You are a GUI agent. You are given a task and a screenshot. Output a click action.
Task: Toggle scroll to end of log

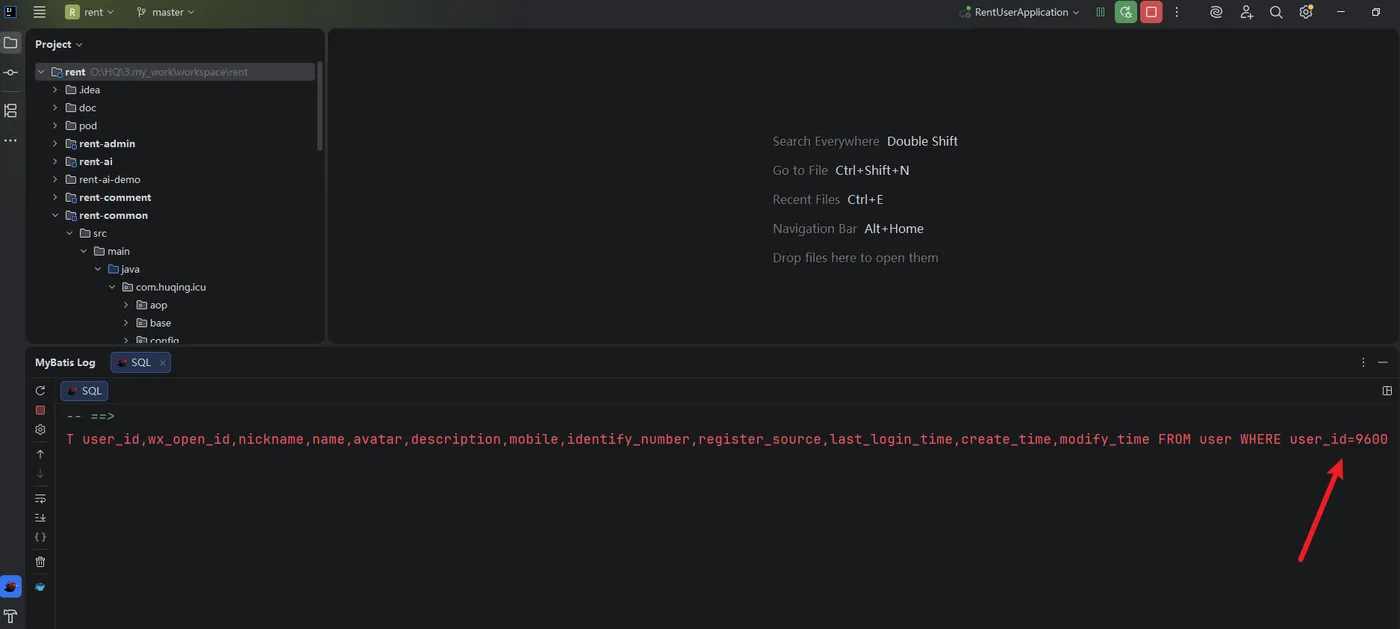pyautogui.click(x=40, y=518)
